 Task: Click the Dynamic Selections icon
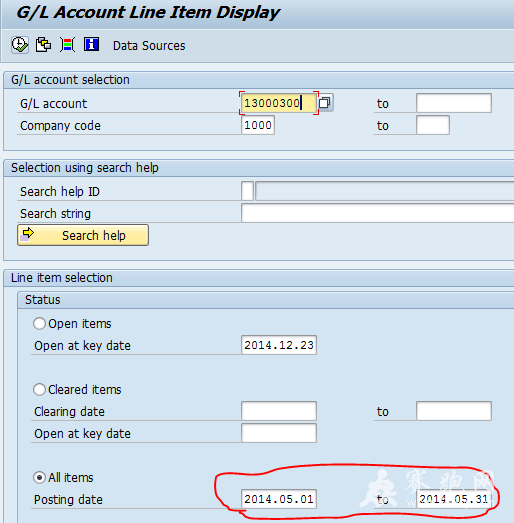67,45
